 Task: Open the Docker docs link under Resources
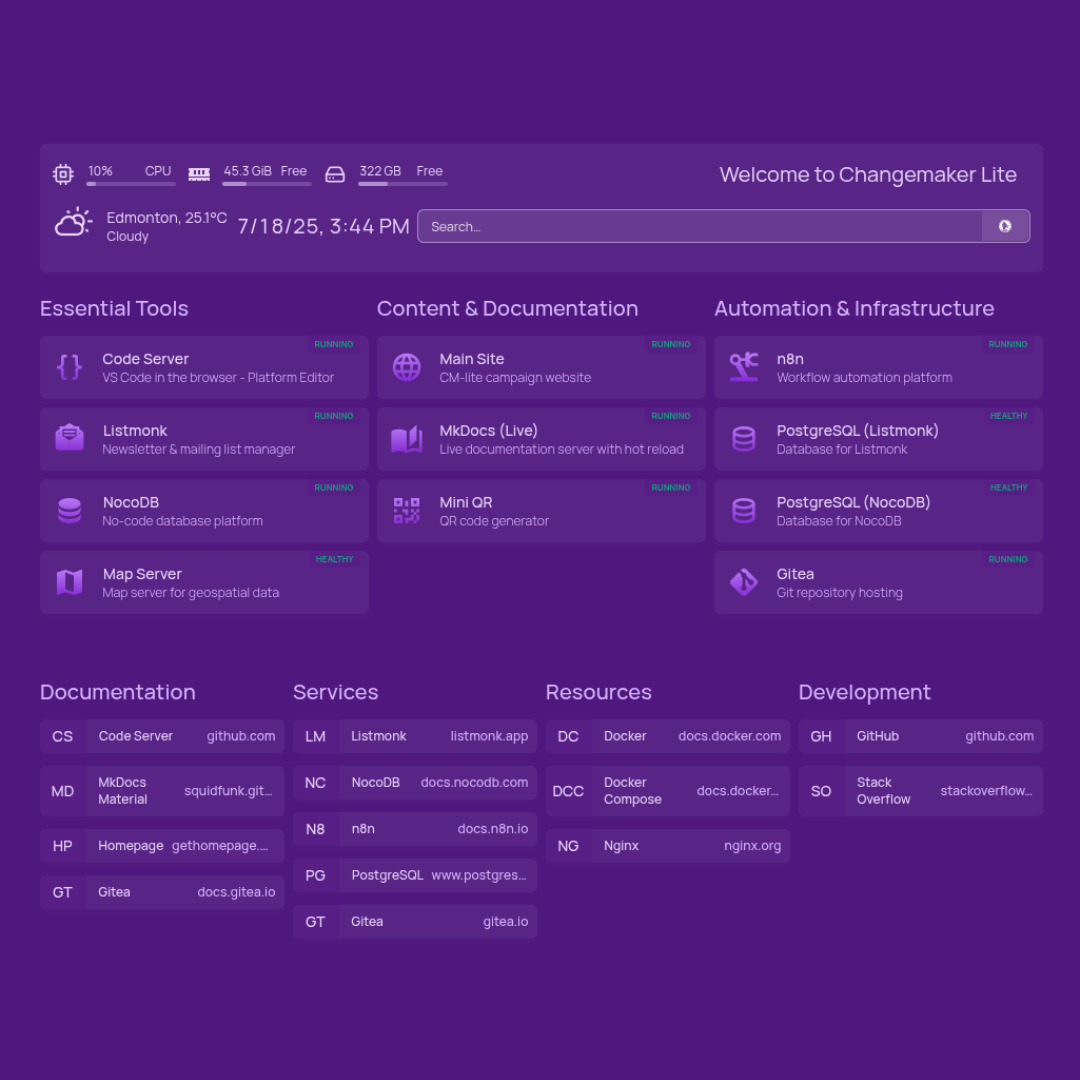[x=667, y=737]
